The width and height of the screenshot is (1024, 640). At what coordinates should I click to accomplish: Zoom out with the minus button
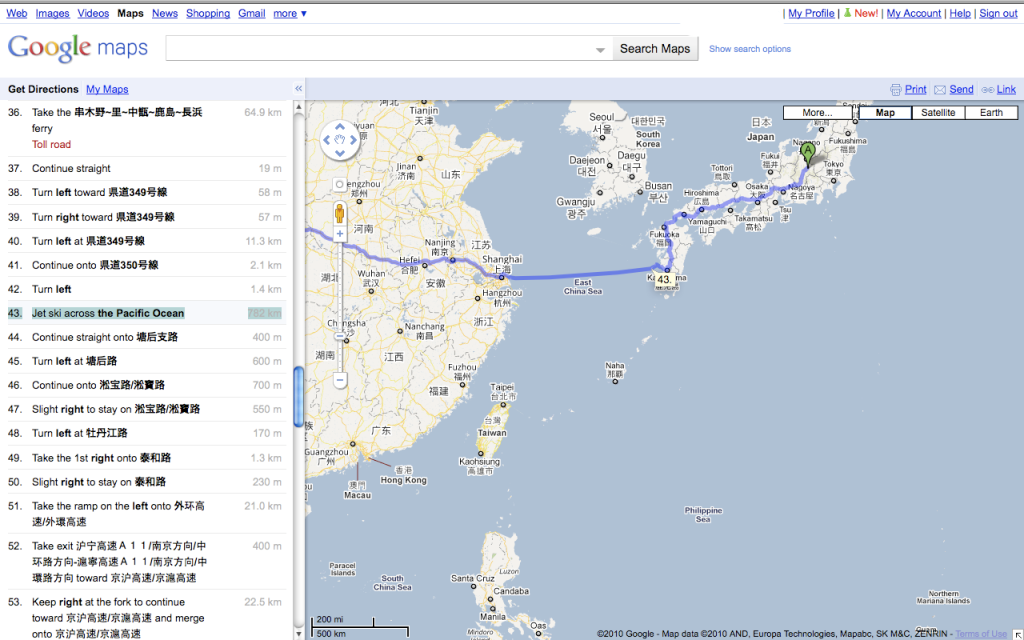(x=340, y=380)
